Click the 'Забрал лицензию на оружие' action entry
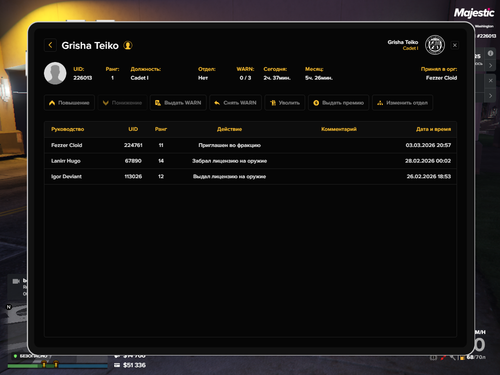 click(229, 161)
